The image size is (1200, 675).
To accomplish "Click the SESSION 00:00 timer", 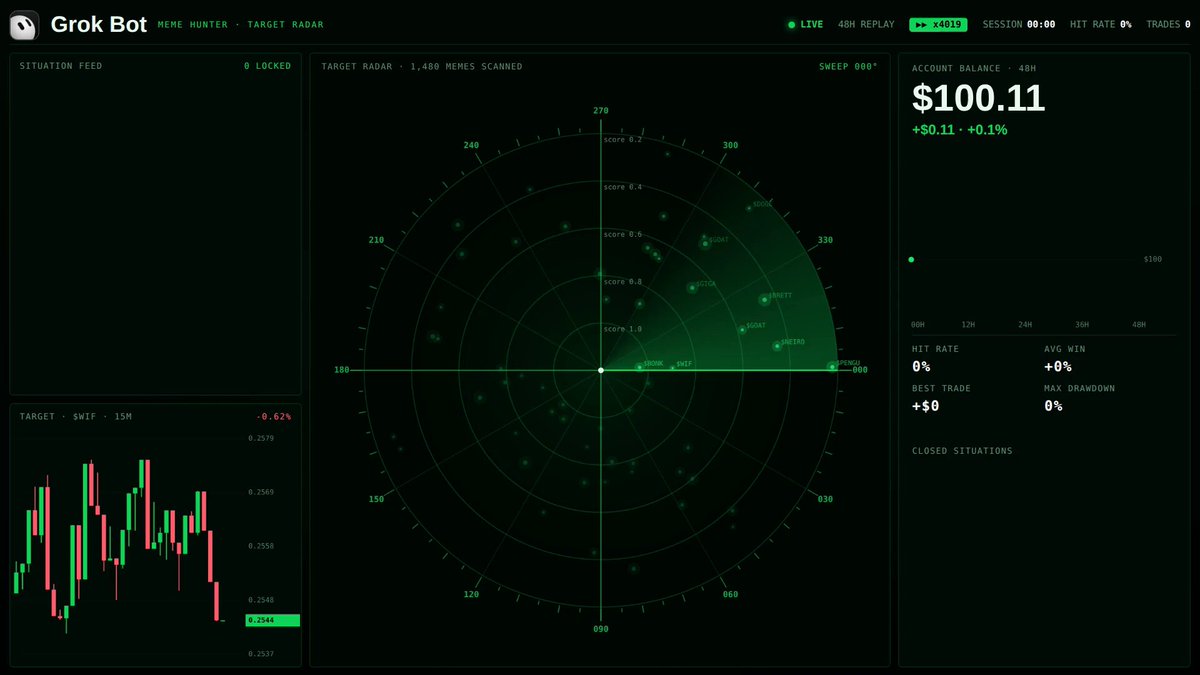I will [x=1019, y=24].
